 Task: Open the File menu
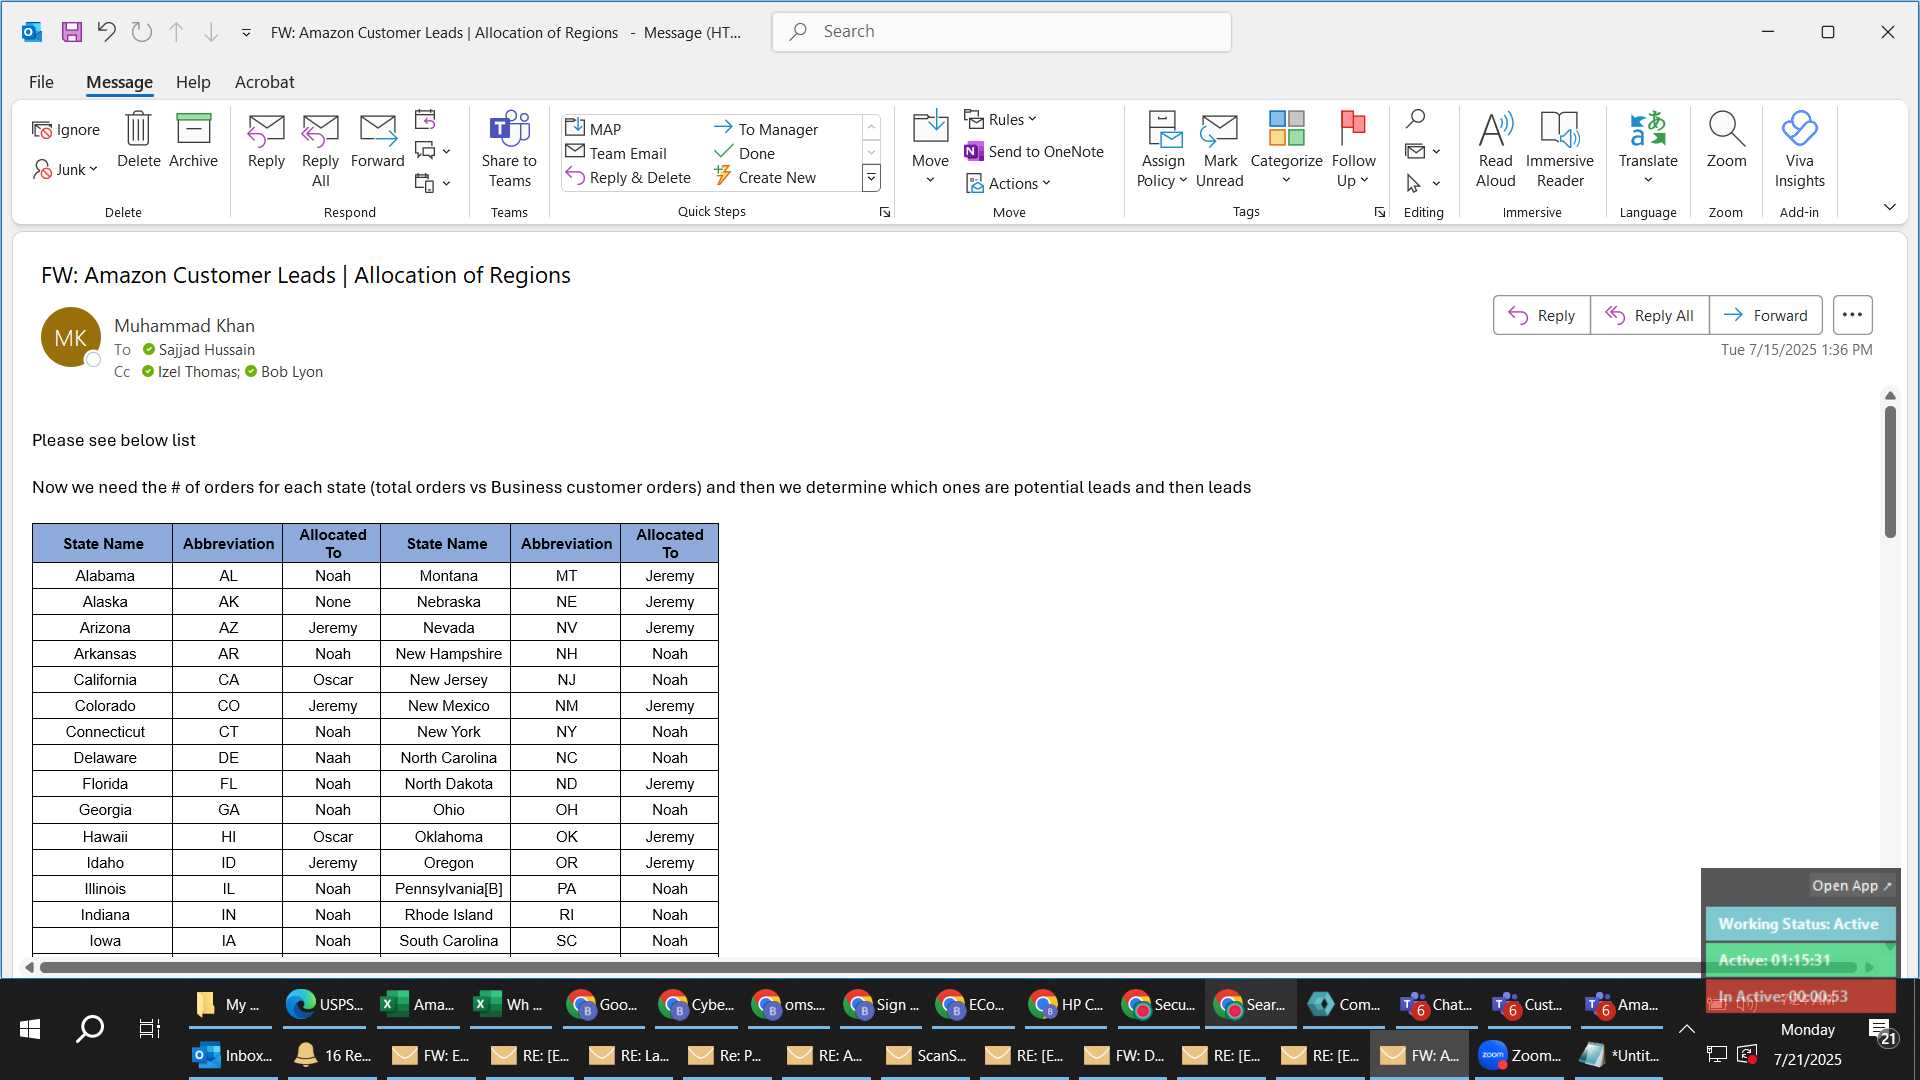click(41, 82)
